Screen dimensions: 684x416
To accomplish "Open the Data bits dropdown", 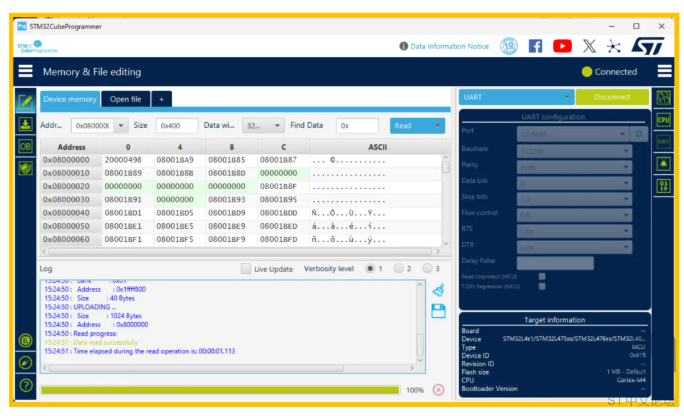I will click(x=574, y=183).
